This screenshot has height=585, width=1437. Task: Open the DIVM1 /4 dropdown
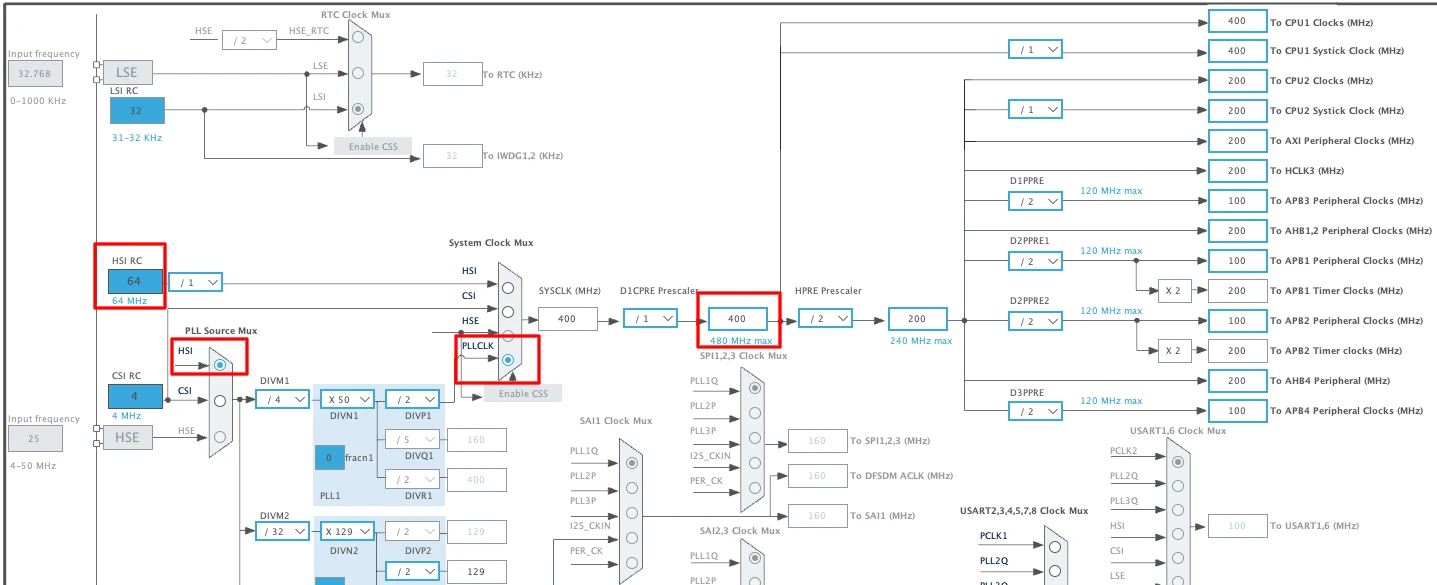(x=282, y=399)
